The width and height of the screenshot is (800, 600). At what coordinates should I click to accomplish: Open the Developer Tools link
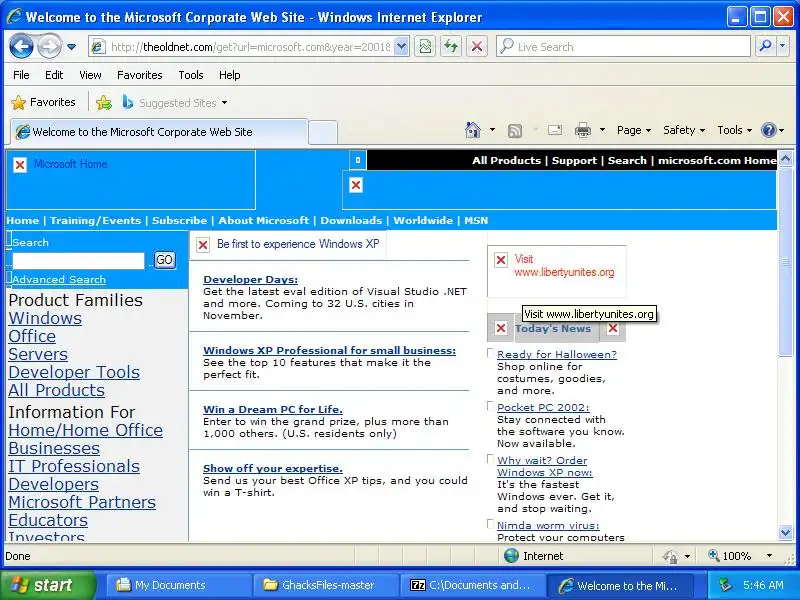pyautogui.click(x=74, y=372)
